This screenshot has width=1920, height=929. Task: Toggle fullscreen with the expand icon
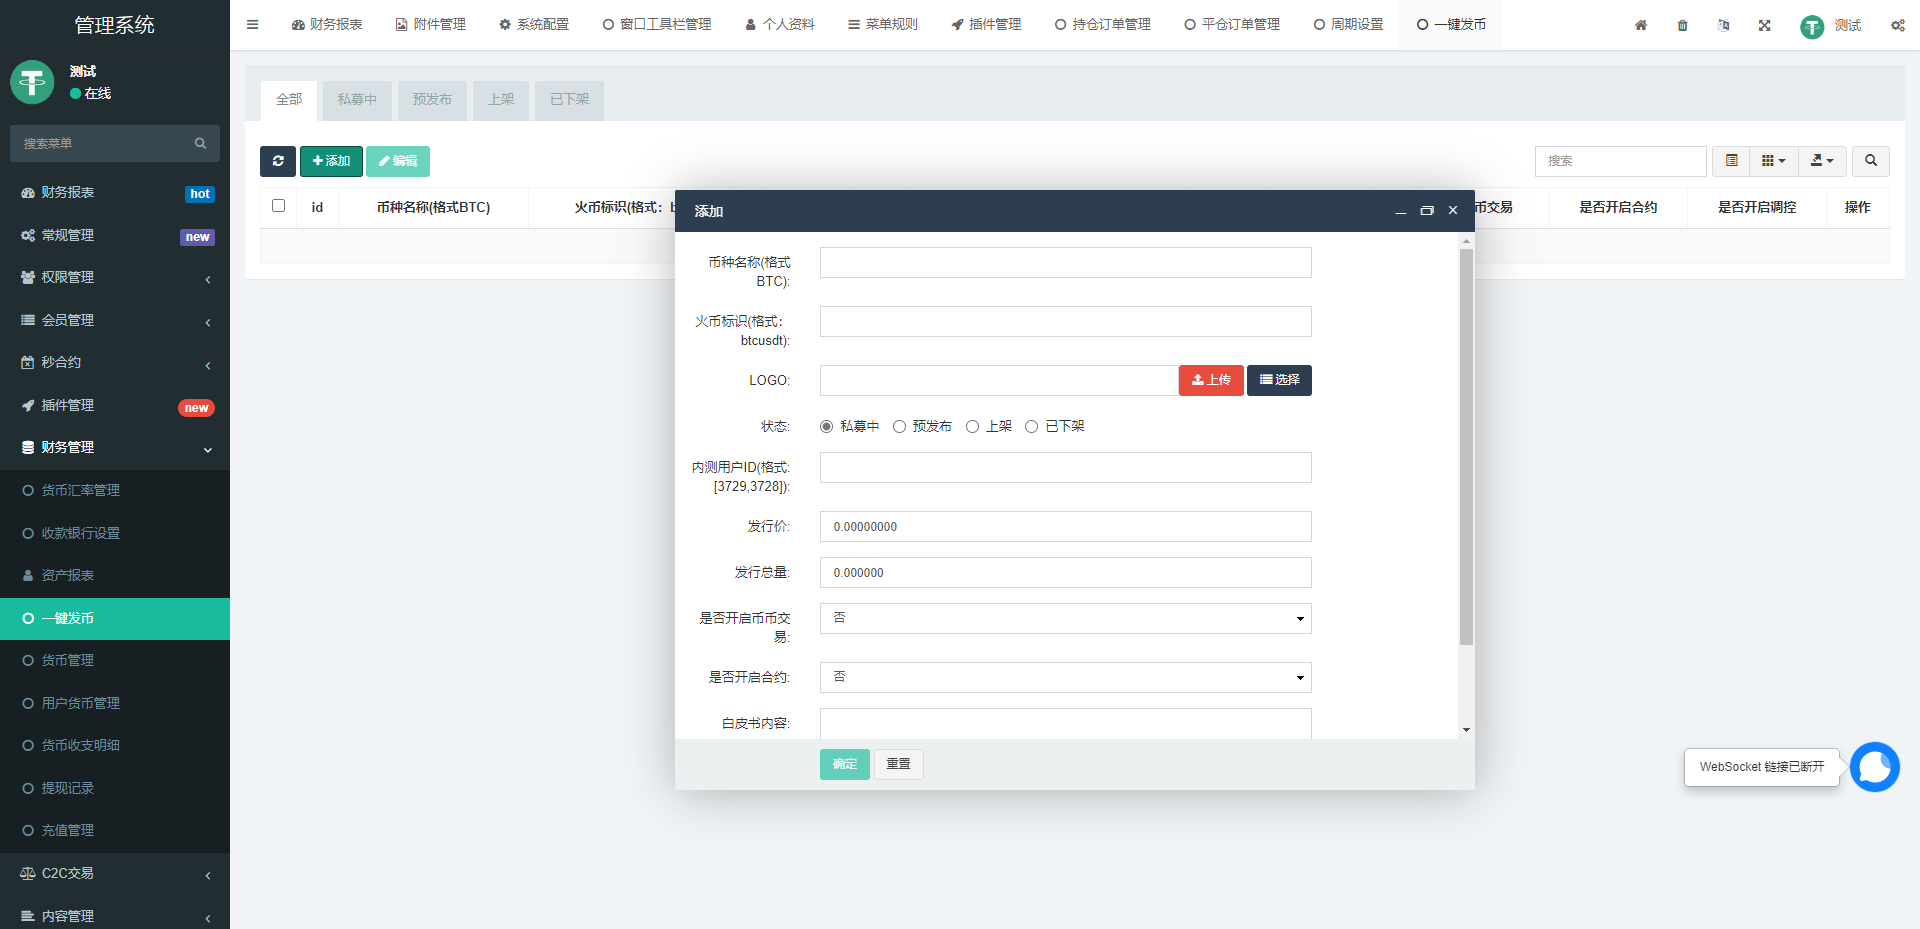pyautogui.click(x=1764, y=25)
